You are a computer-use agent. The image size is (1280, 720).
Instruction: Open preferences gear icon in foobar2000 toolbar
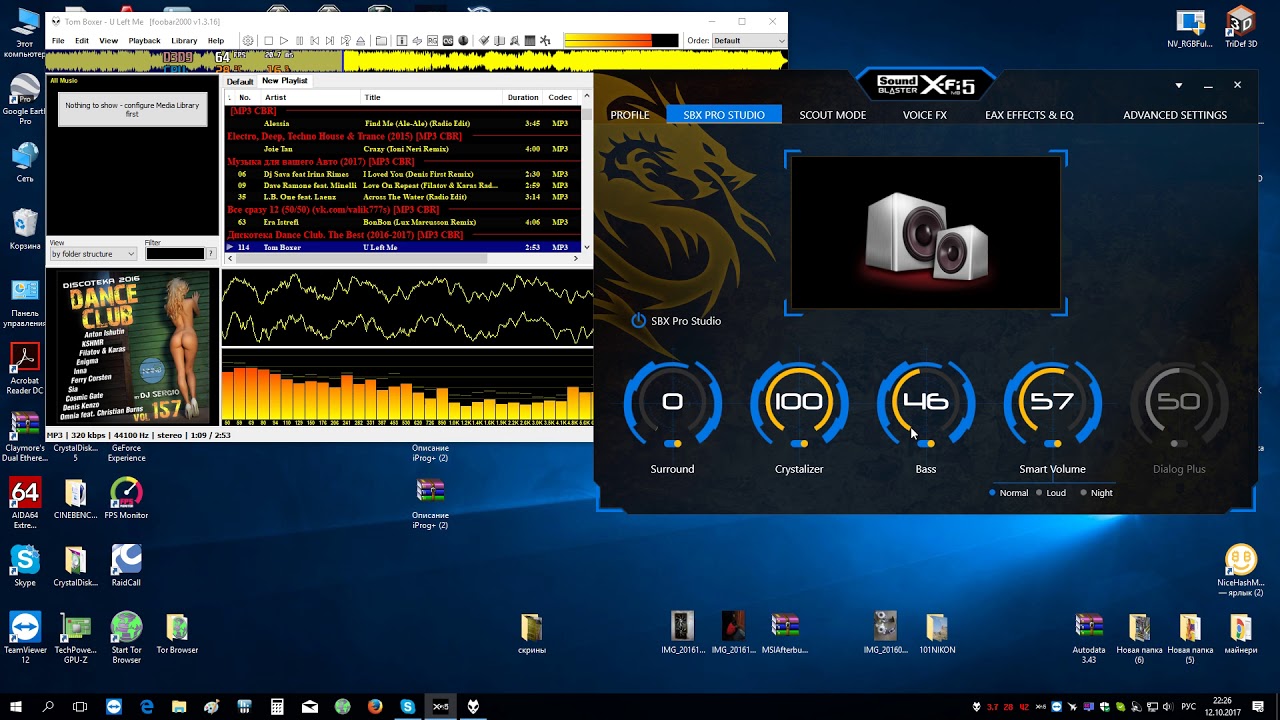pyautogui.click(x=248, y=41)
